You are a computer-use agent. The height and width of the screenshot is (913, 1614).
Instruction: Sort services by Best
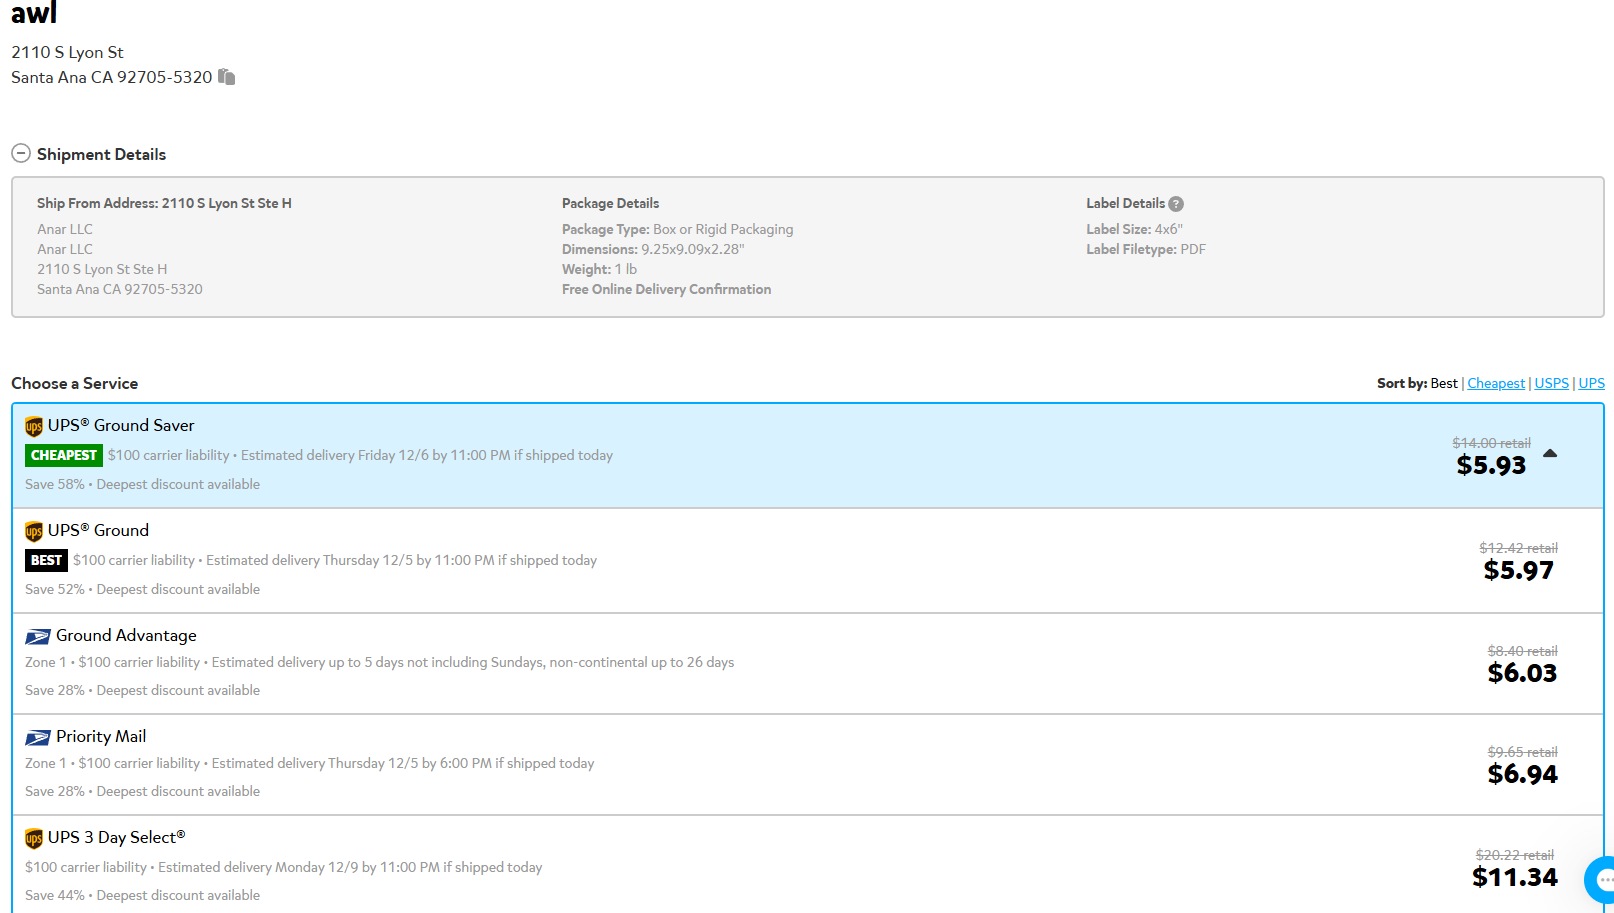click(x=1444, y=383)
